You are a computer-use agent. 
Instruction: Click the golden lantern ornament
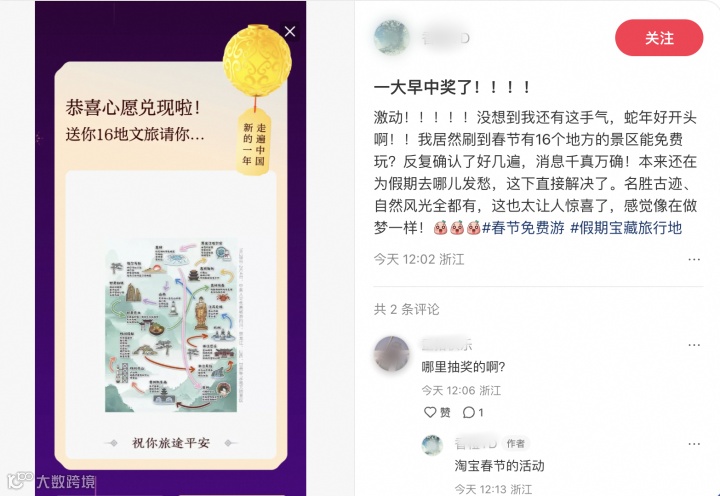(257, 60)
